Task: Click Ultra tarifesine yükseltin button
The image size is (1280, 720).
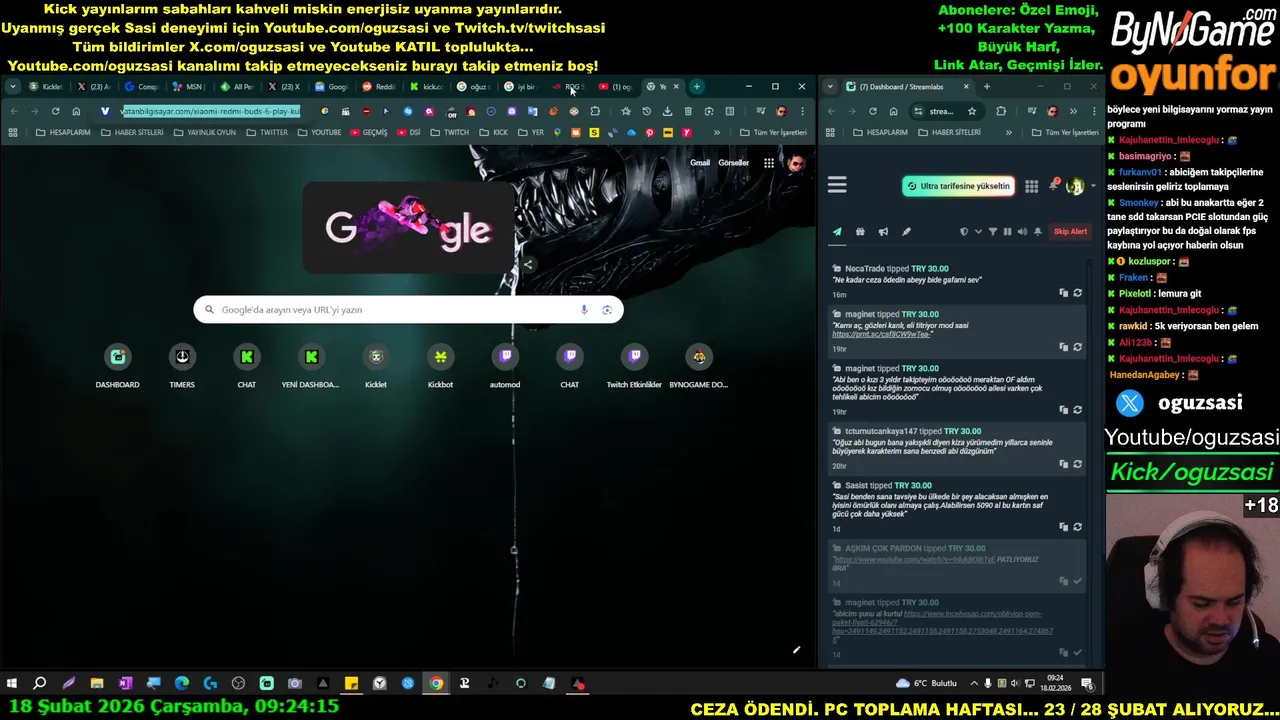Action: click(958, 186)
